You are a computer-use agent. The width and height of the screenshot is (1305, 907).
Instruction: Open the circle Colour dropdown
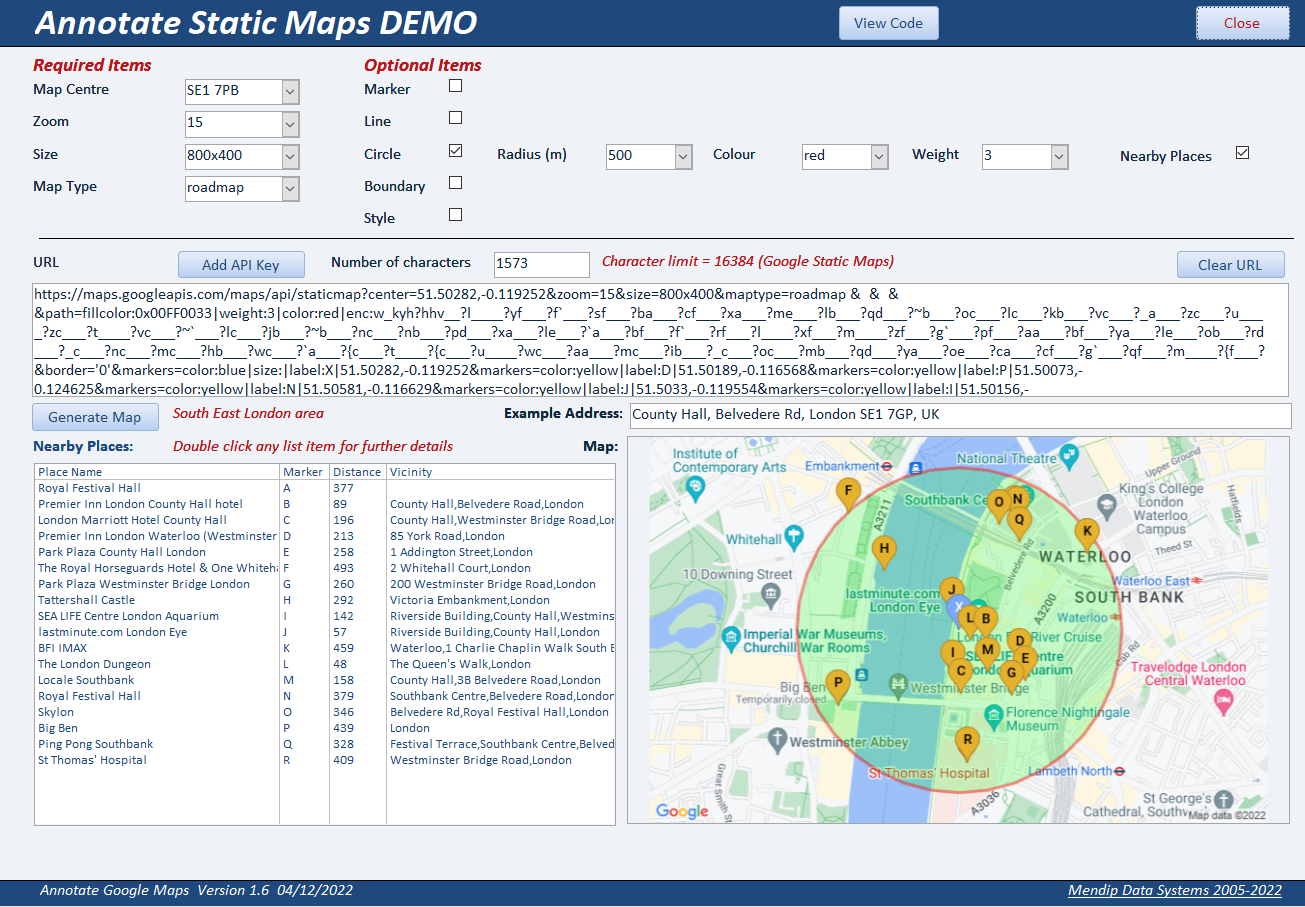(x=879, y=157)
